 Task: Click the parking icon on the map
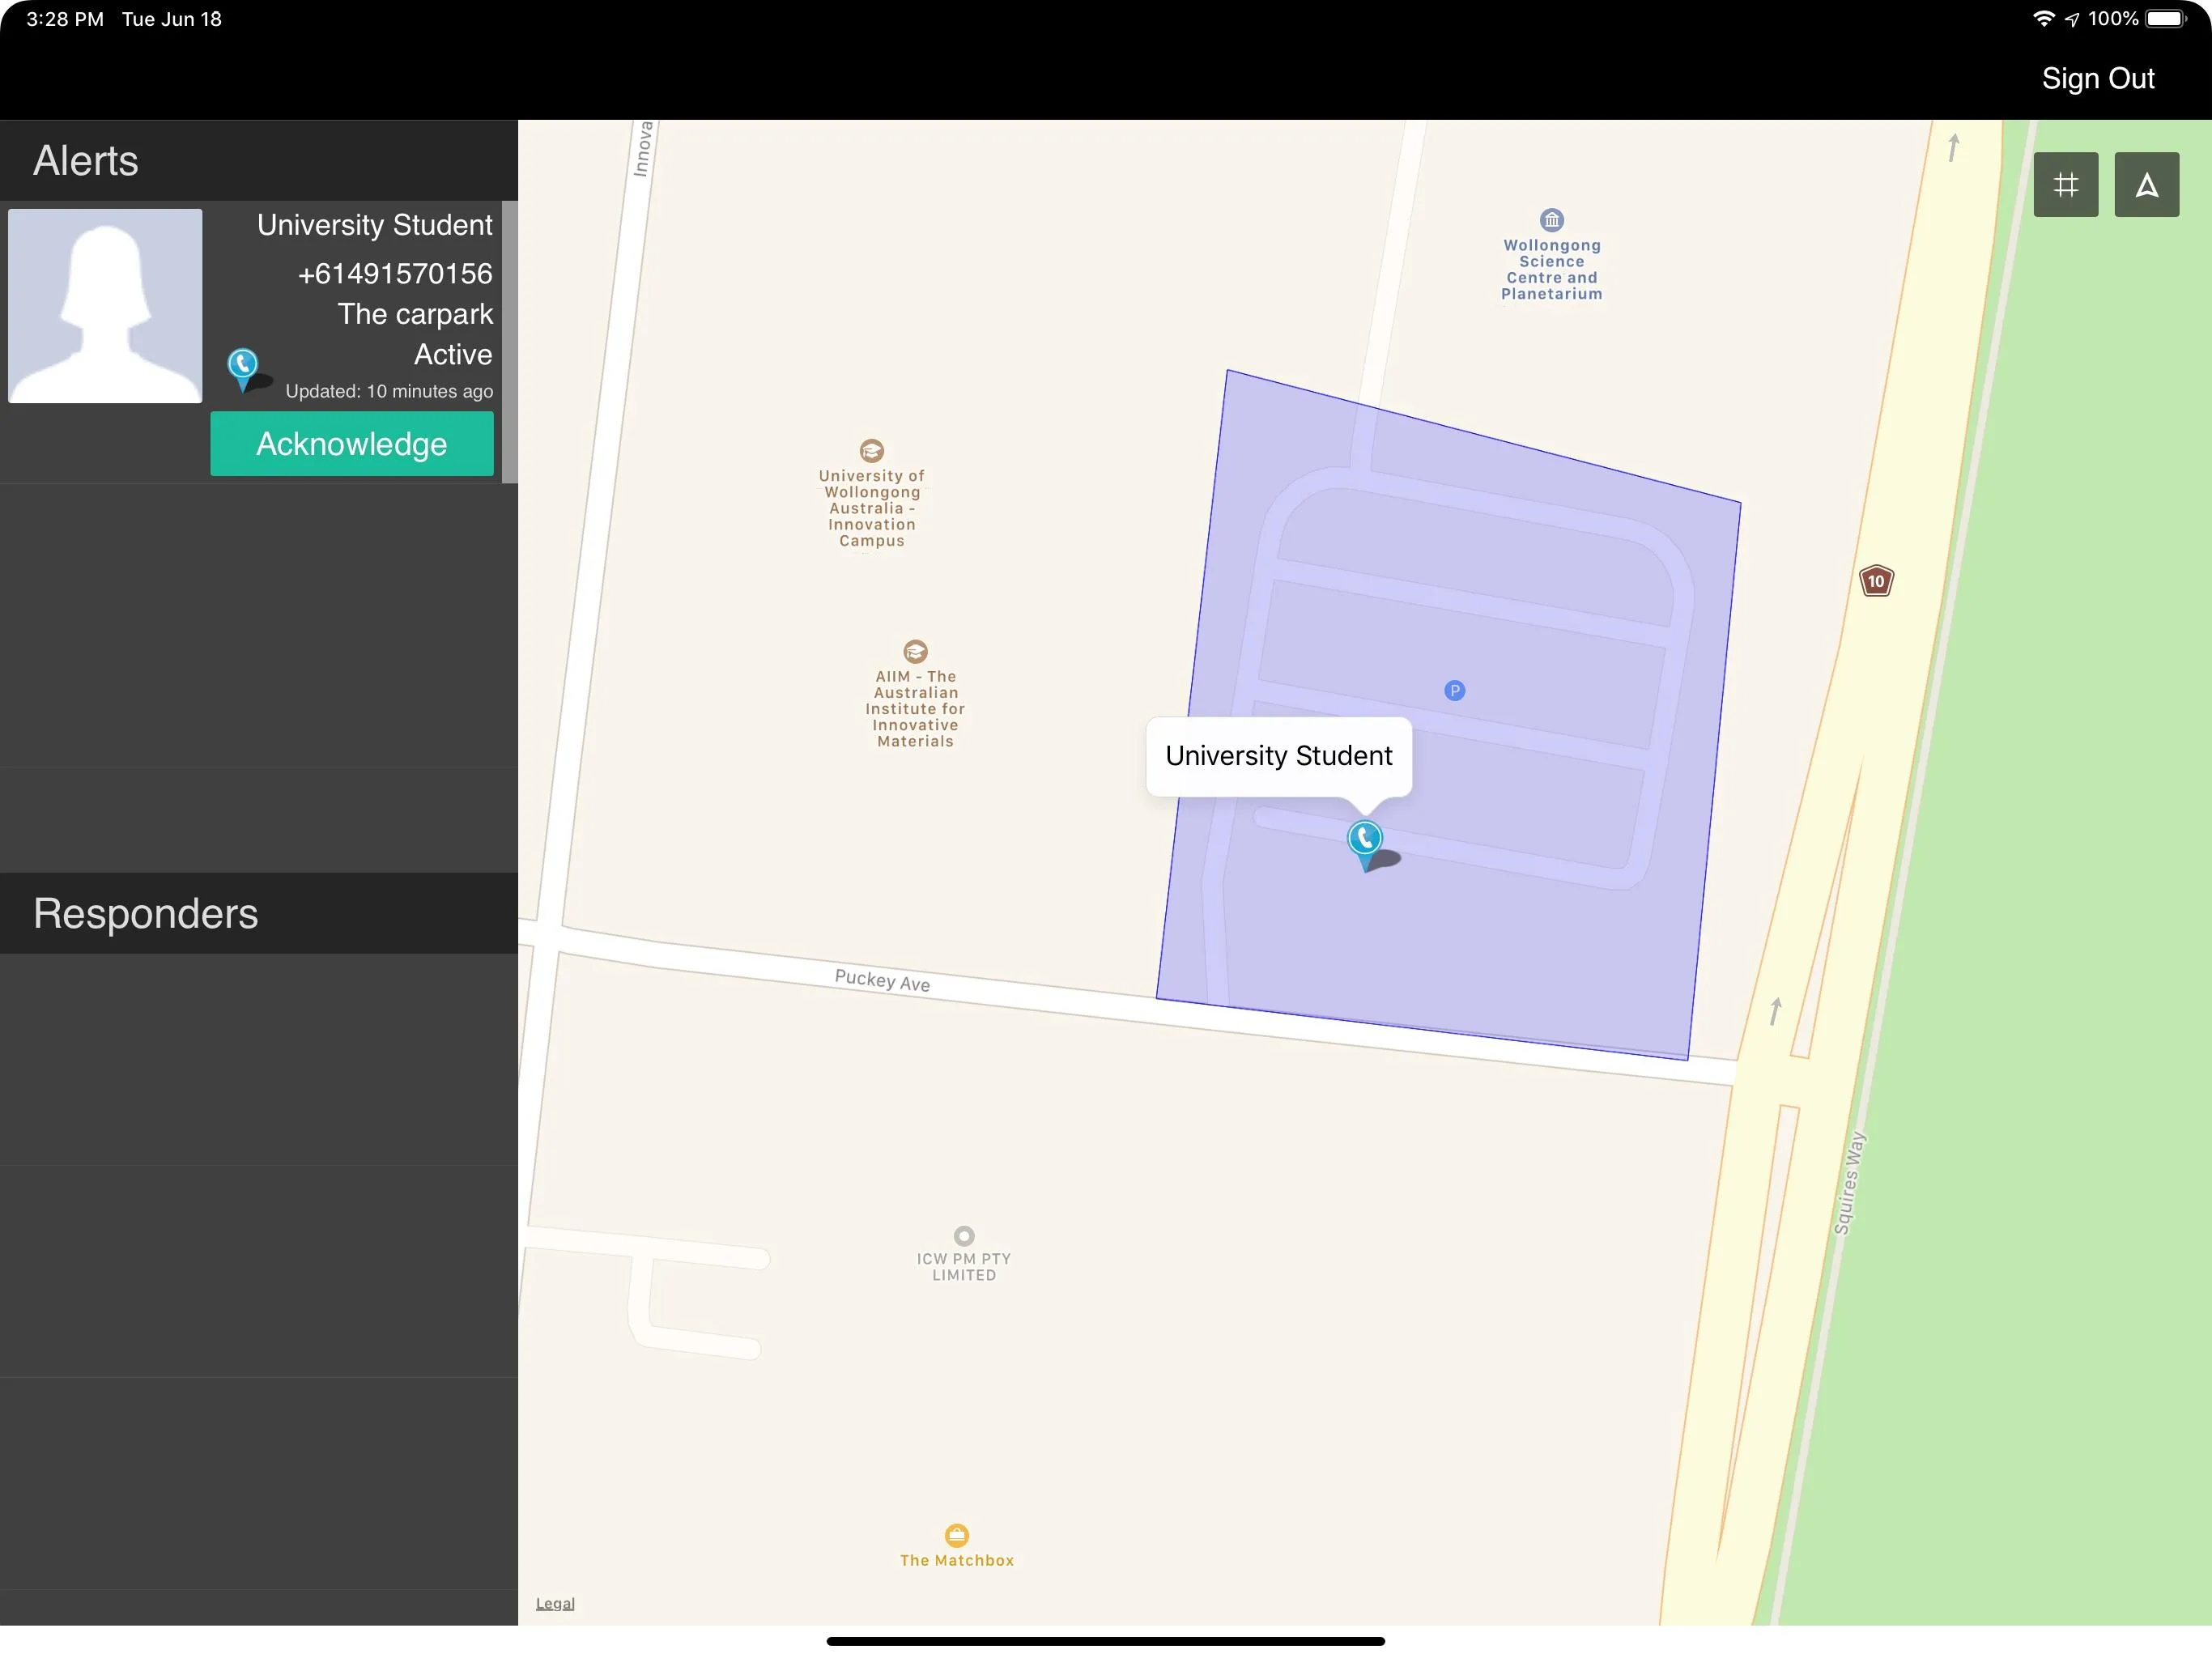[x=1454, y=688]
